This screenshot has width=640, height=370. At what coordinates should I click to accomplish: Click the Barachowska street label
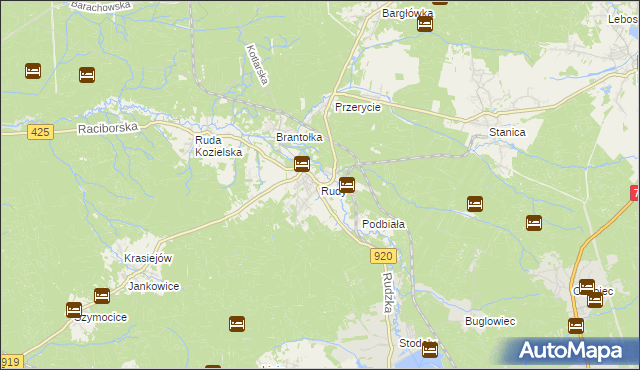tap(101, 7)
